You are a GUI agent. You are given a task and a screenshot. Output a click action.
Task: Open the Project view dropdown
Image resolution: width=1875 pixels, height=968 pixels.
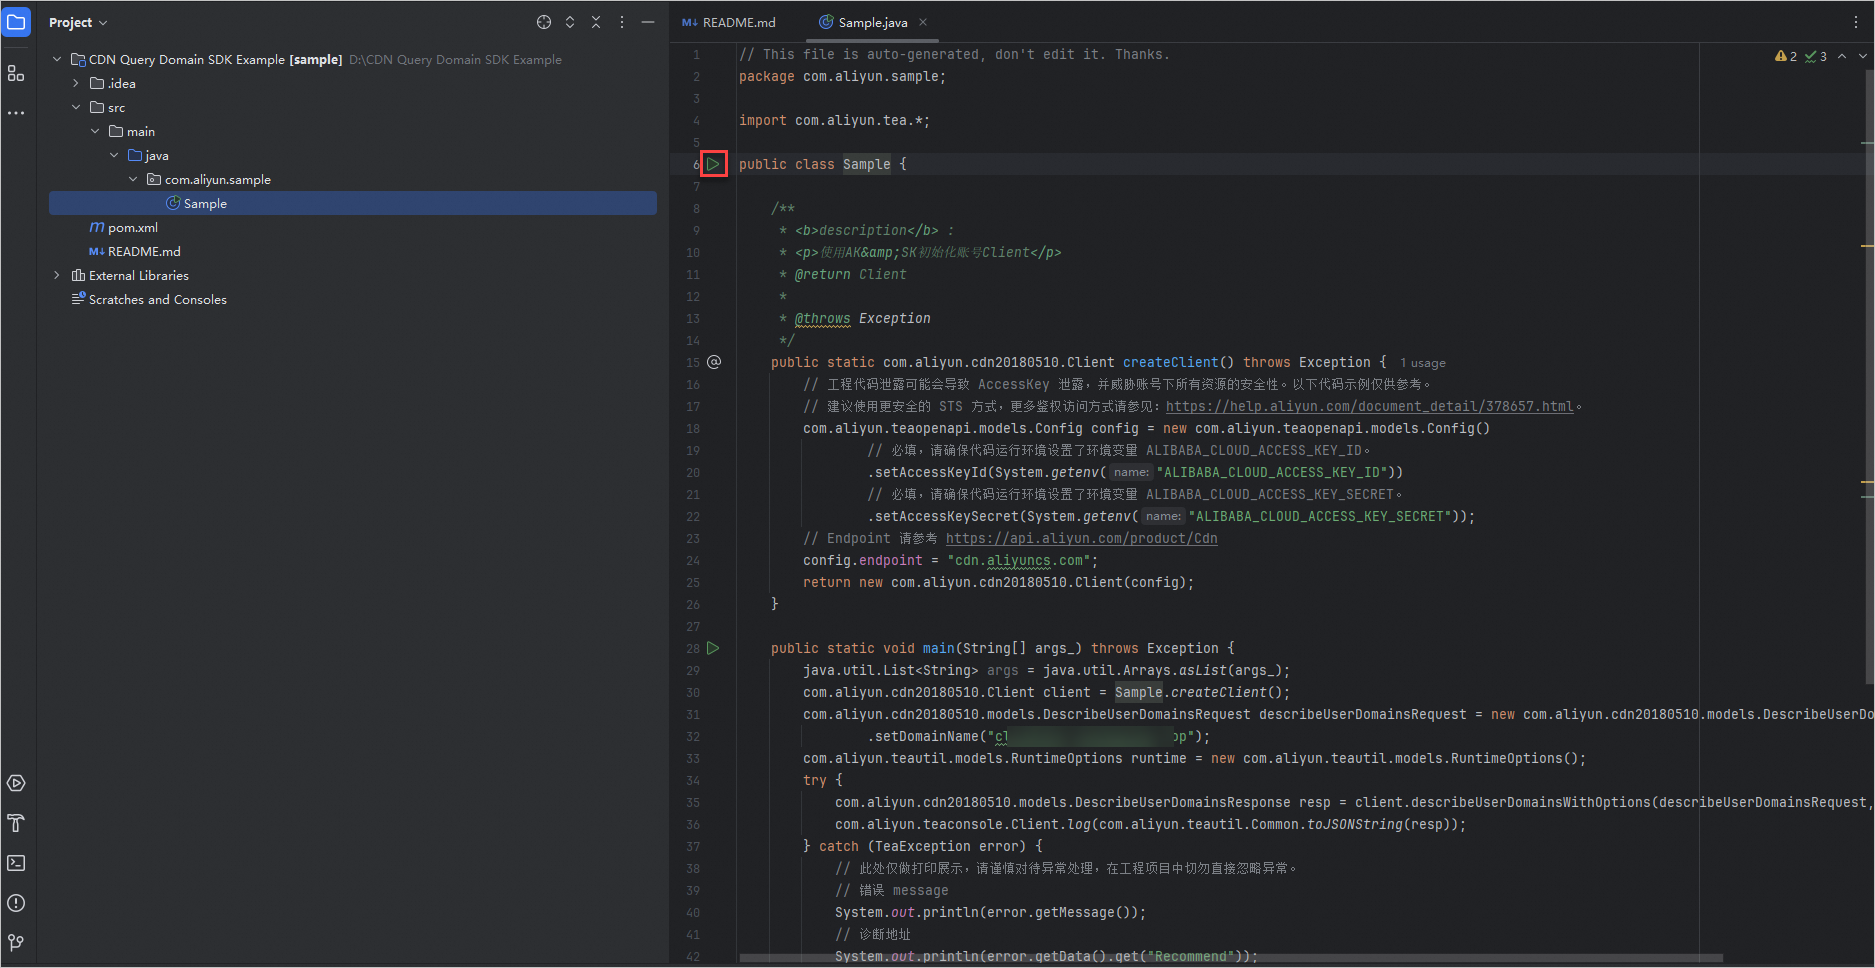pyautogui.click(x=78, y=22)
